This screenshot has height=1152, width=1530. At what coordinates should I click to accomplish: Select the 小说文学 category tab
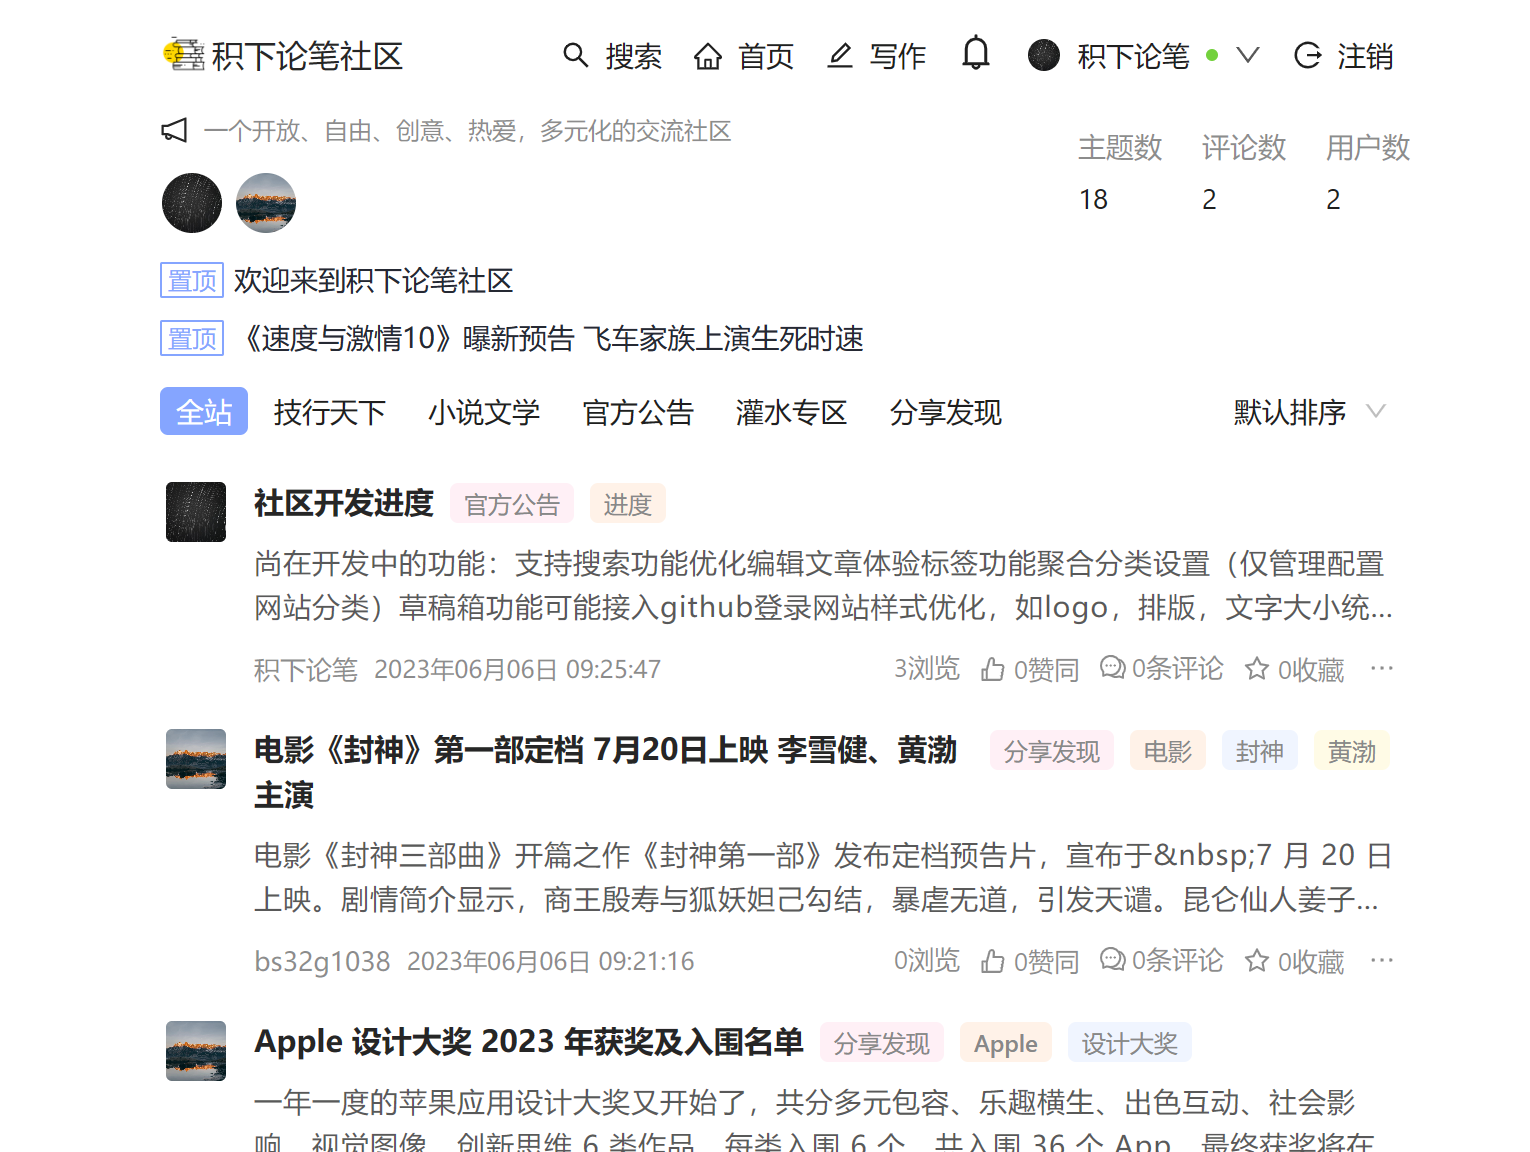pos(485,412)
